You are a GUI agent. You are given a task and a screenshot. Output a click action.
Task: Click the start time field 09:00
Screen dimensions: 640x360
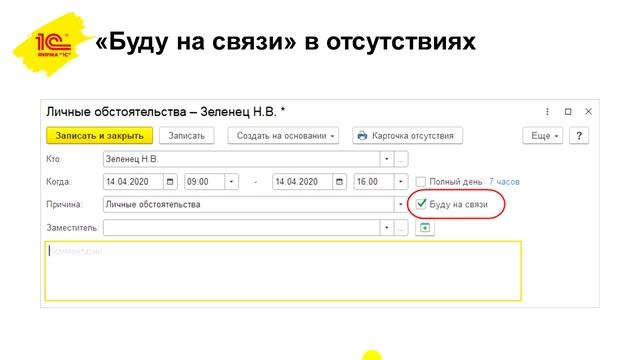204,182
